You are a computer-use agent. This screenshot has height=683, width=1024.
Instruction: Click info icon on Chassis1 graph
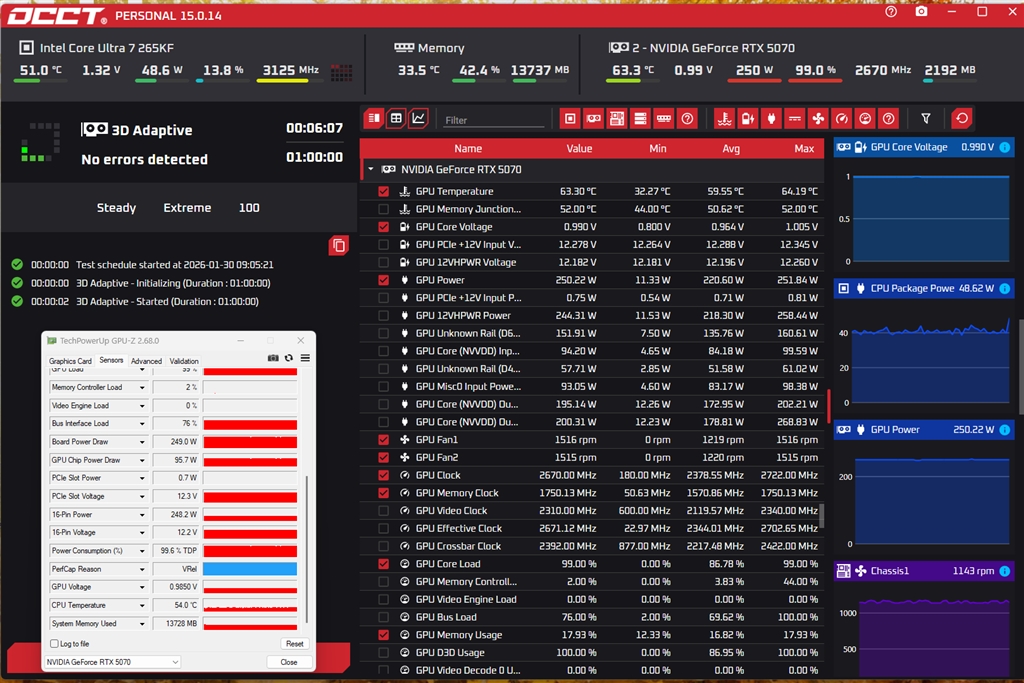[x=1005, y=571]
